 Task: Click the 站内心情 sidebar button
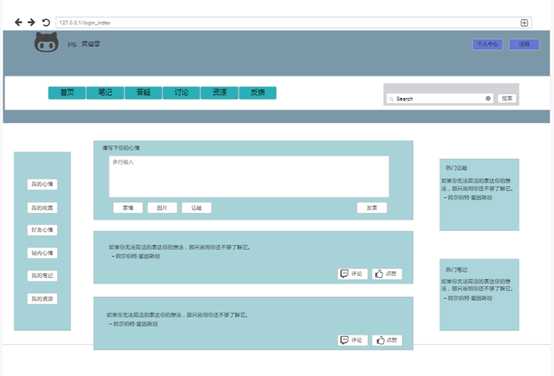(x=42, y=253)
